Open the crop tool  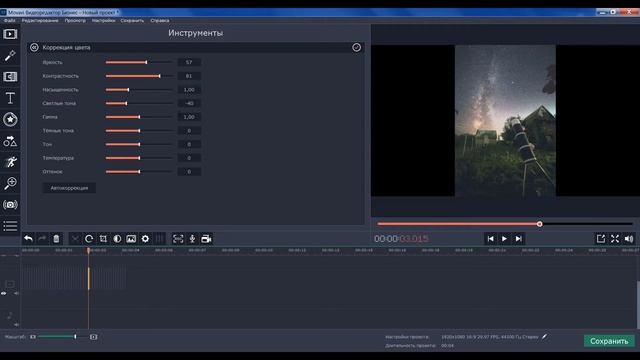(103, 239)
